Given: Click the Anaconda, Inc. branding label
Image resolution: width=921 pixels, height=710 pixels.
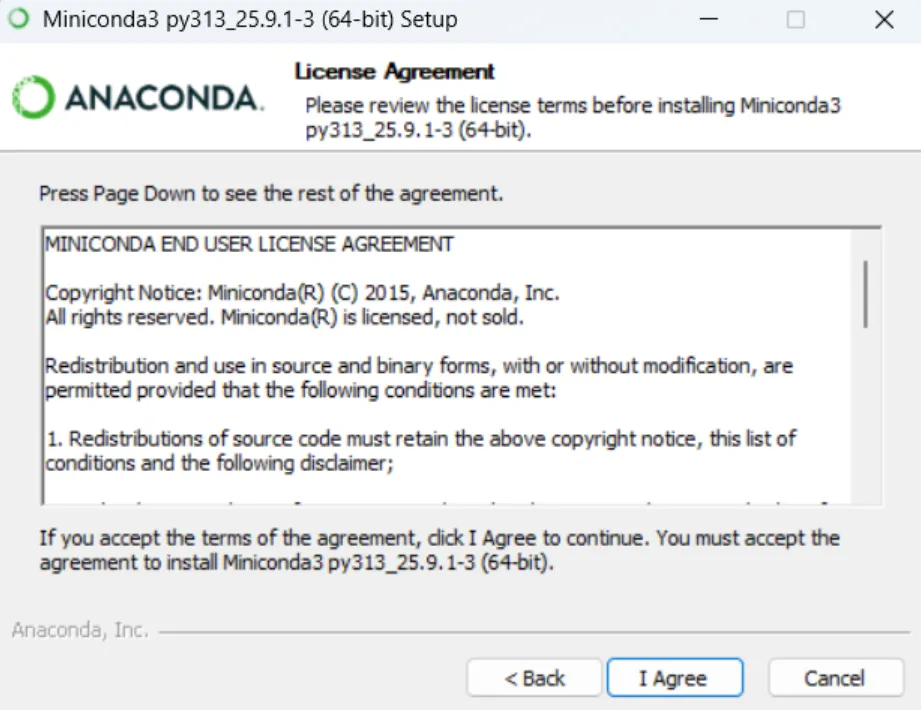Looking at the screenshot, I should tap(80, 630).
